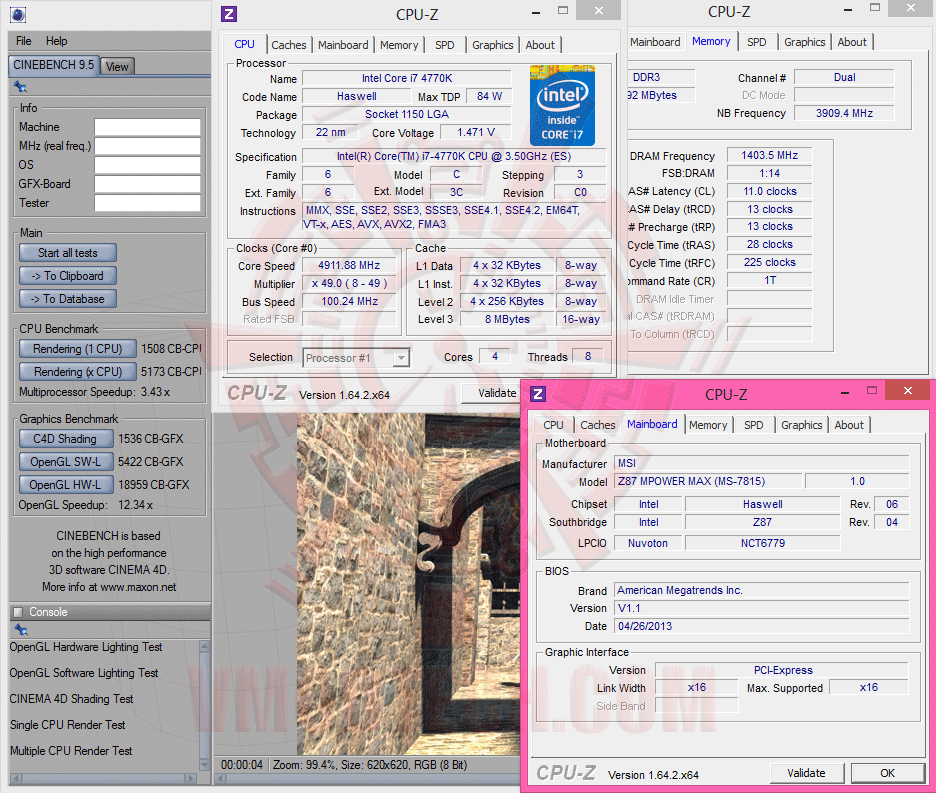This screenshot has width=936, height=793.
Task: Toggle the Console checkbox
Action: coord(18,612)
